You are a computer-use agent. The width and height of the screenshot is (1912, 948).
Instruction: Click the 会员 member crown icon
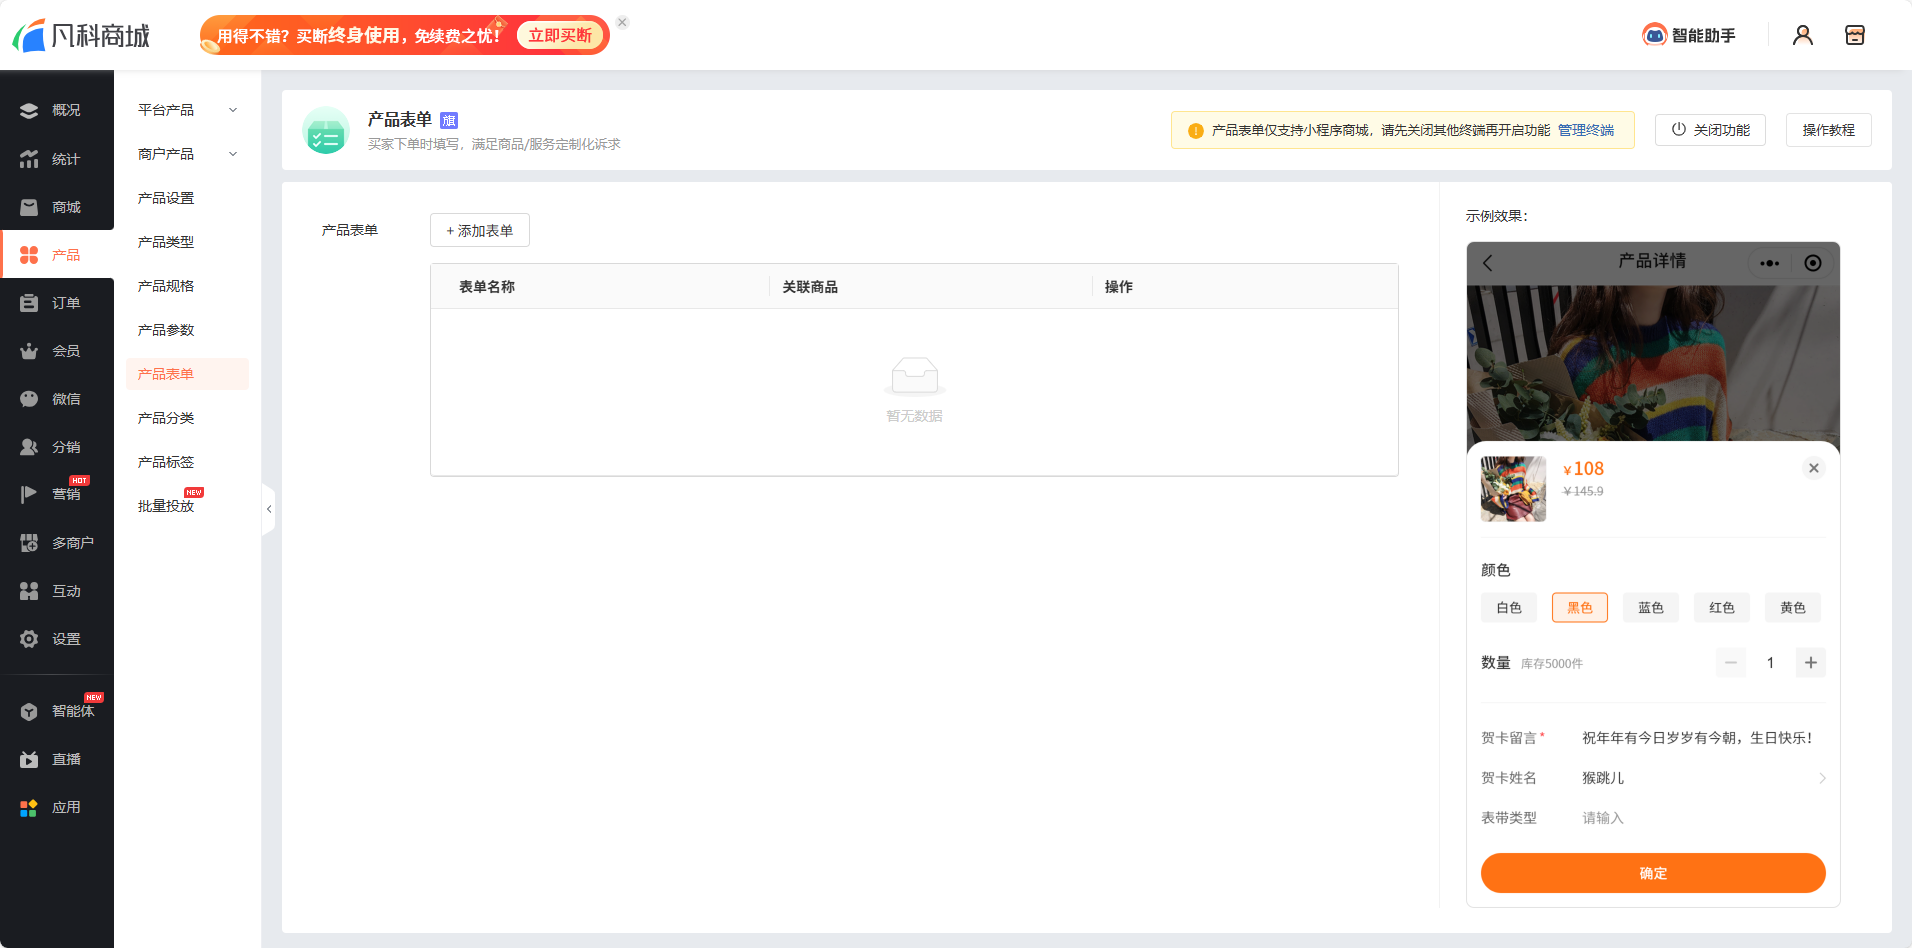[x=29, y=351]
